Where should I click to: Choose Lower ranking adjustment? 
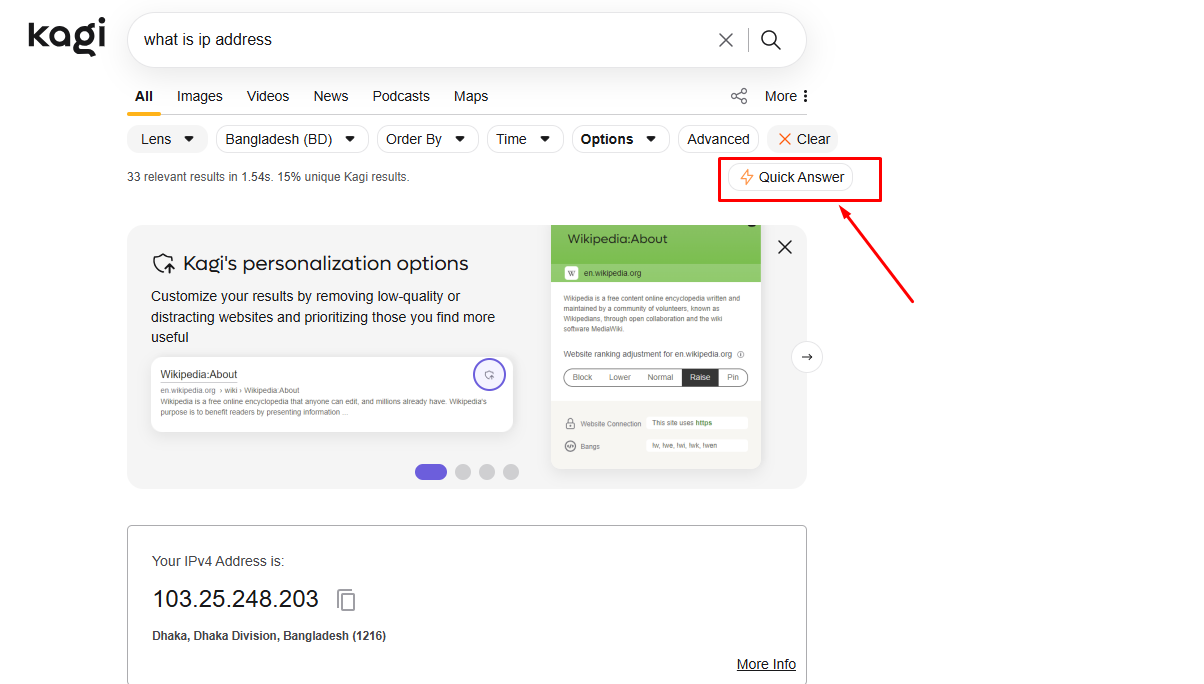click(x=620, y=377)
